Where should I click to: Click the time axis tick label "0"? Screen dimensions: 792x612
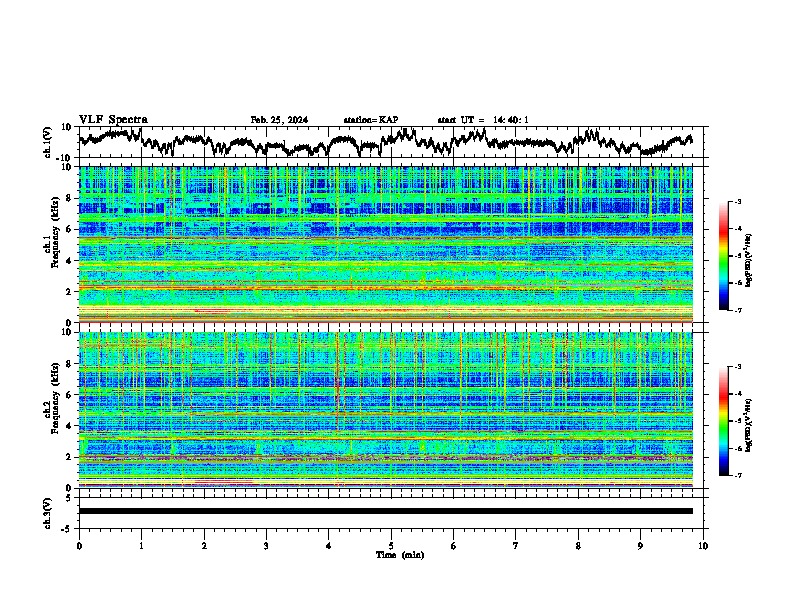(79, 546)
